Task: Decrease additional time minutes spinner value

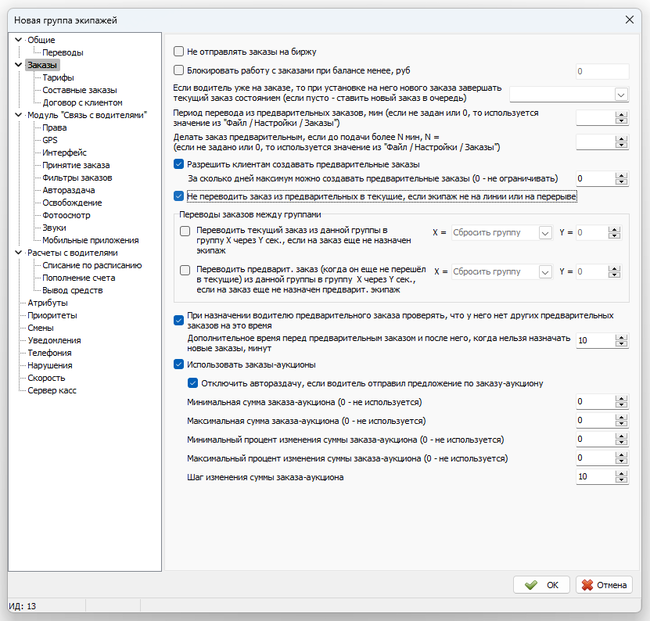Action: 622,345
